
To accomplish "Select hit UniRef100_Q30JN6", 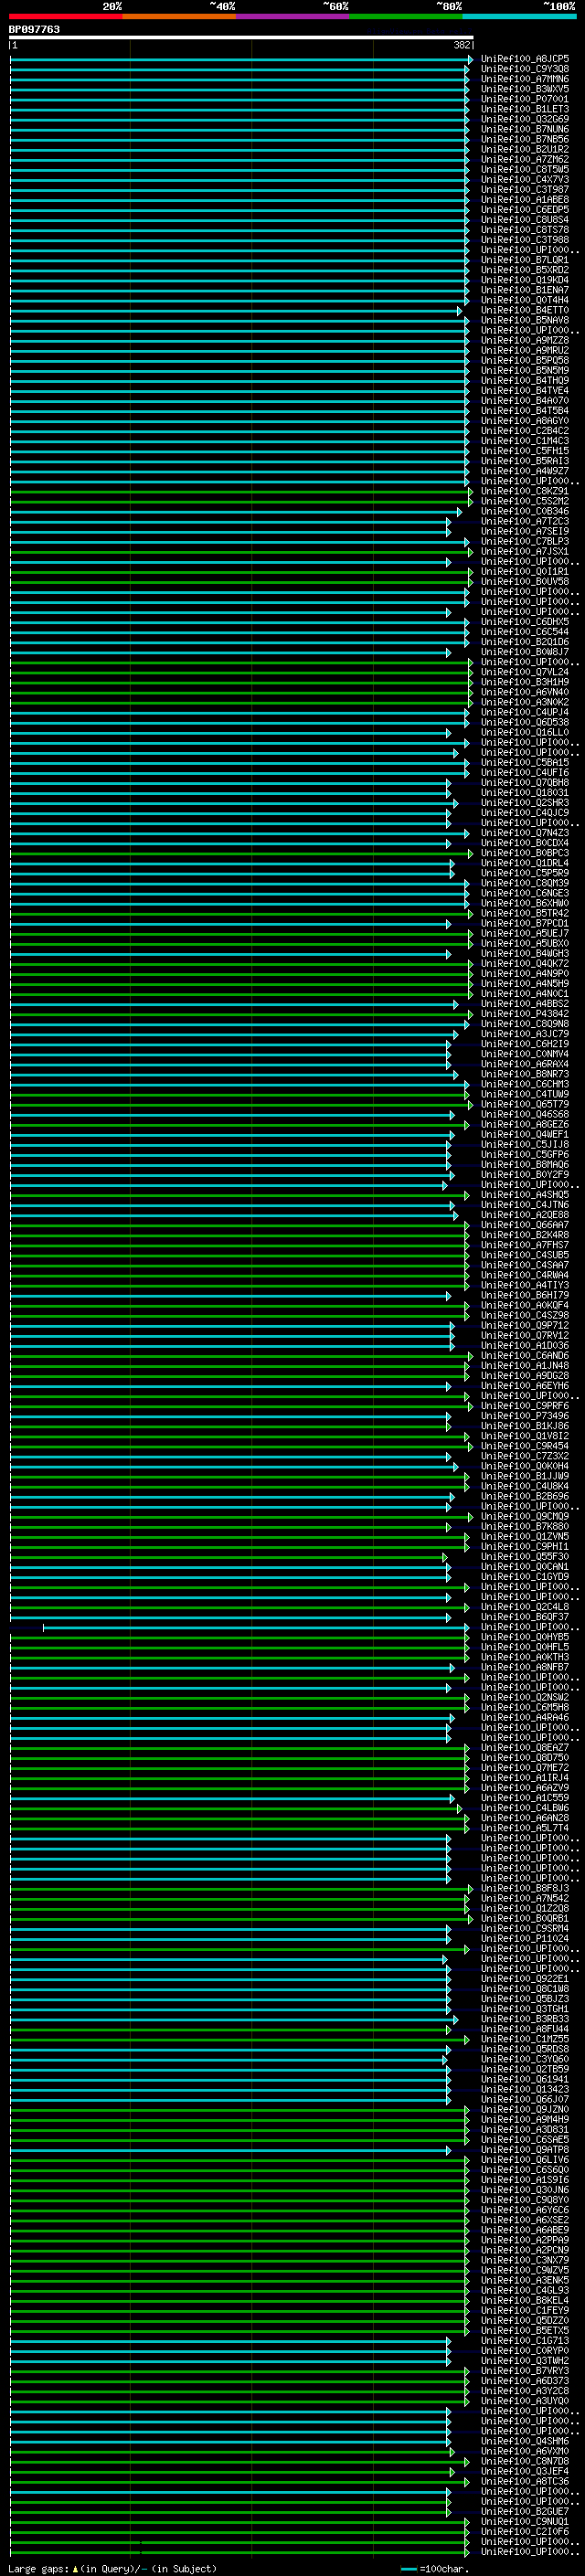I will click(525, 2190).
